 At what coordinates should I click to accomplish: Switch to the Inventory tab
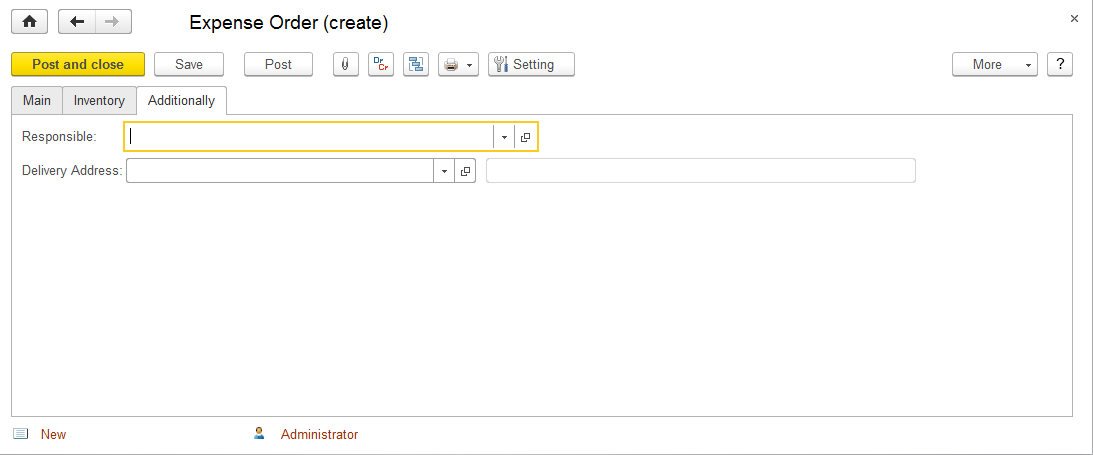click(x=99, y=100)
